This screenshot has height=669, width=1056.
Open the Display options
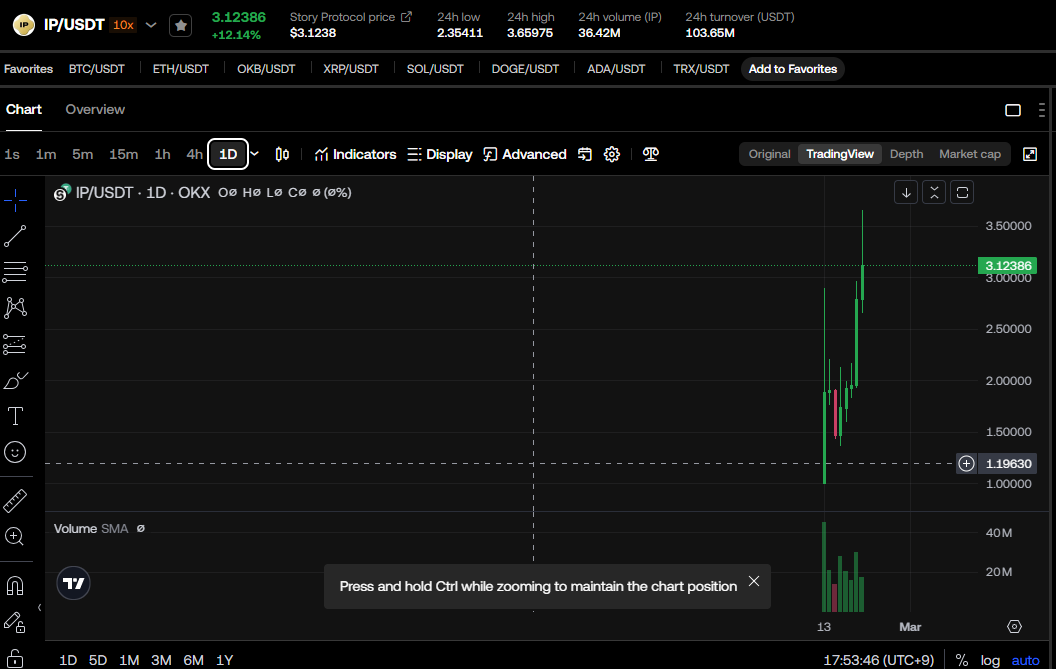pyautogui.click(x=440, y=154)
